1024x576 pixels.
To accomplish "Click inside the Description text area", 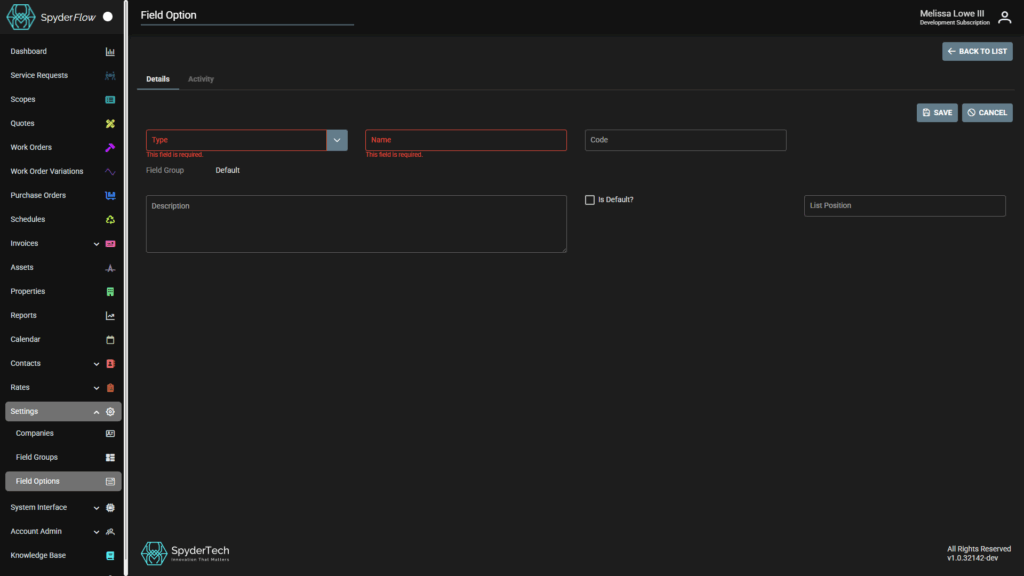I will 355,223.
